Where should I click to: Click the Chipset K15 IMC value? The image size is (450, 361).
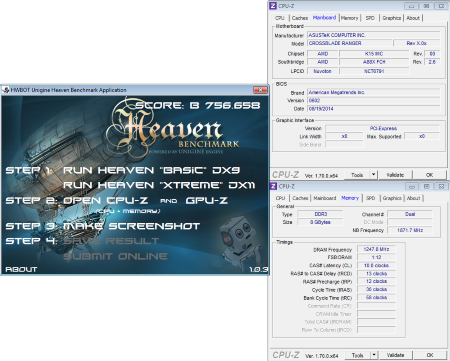374,54
